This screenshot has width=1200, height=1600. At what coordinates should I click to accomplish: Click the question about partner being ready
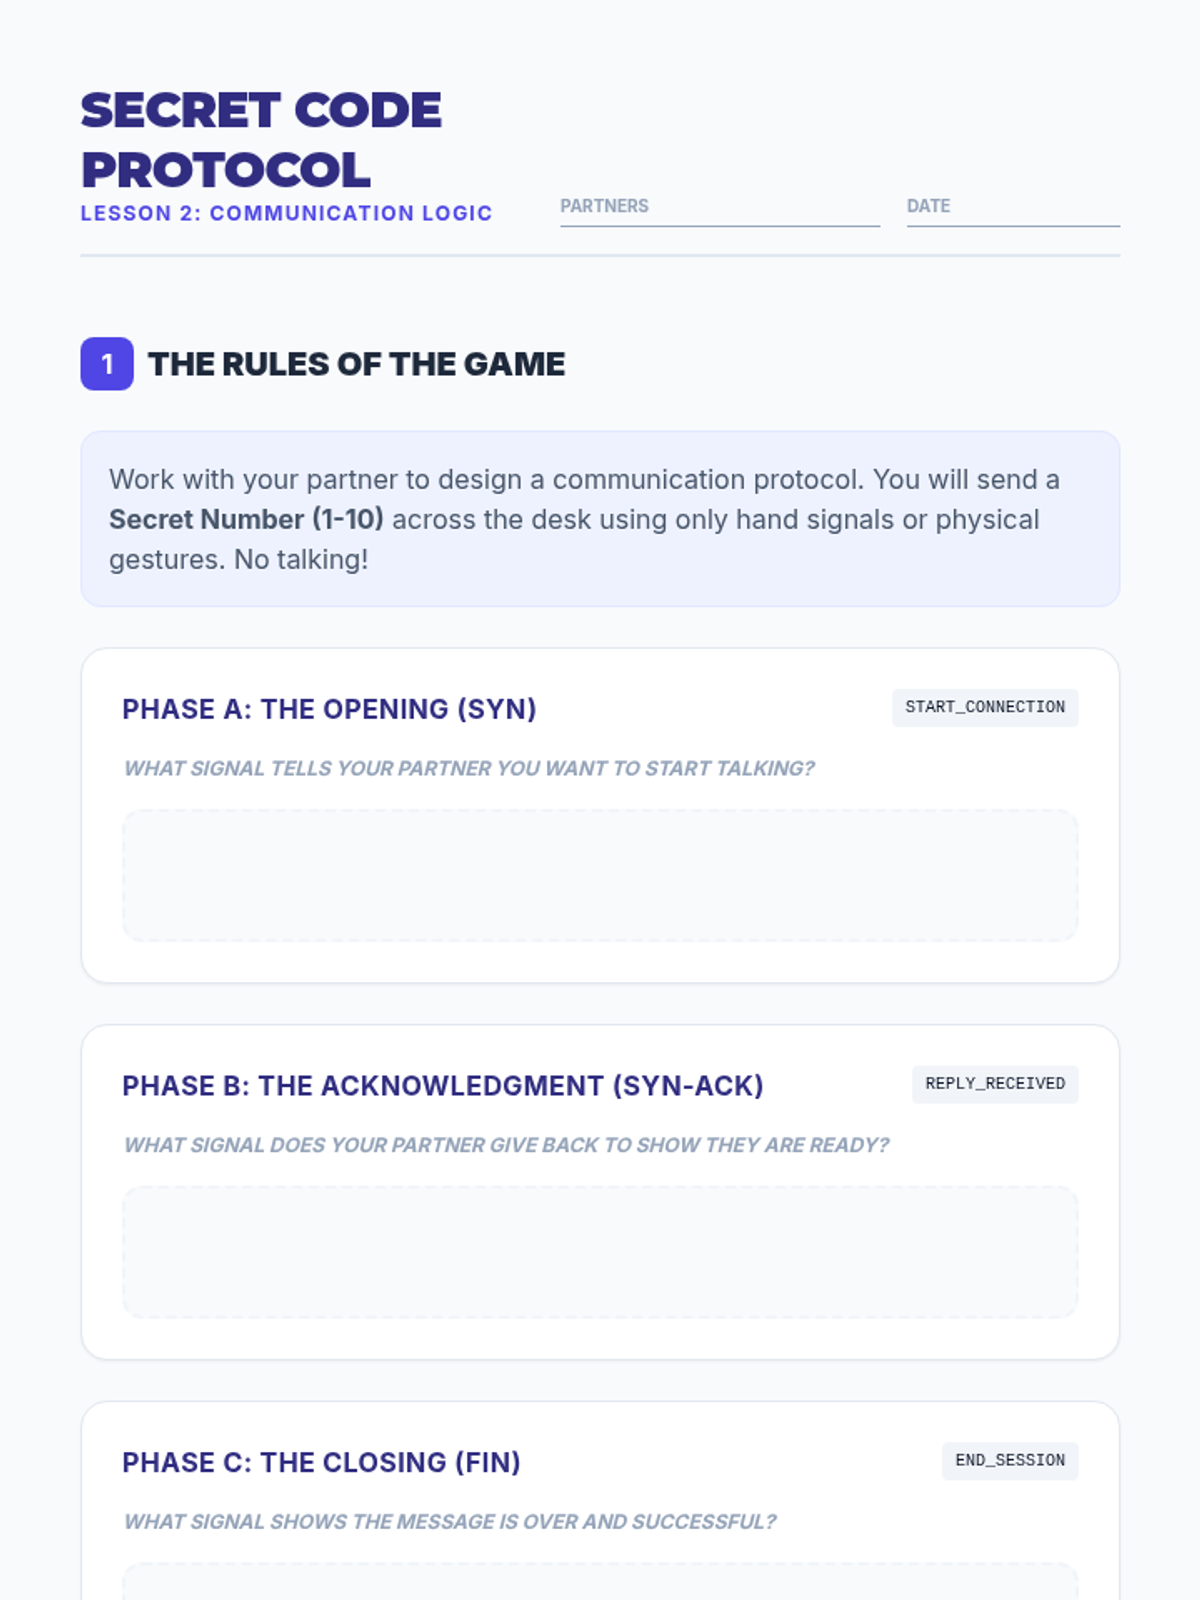506,1145
